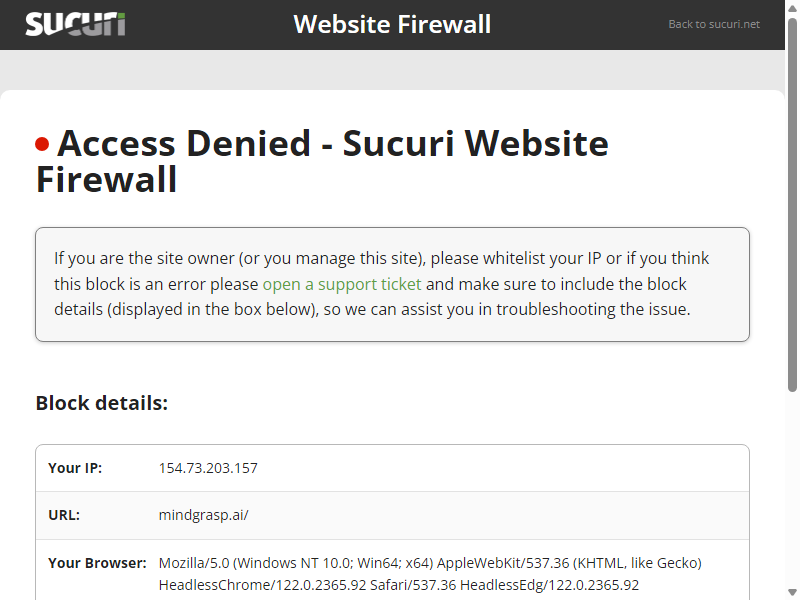Click the vertical scrollbar thumb
This screenshot has width=800, height=600.
792,205
